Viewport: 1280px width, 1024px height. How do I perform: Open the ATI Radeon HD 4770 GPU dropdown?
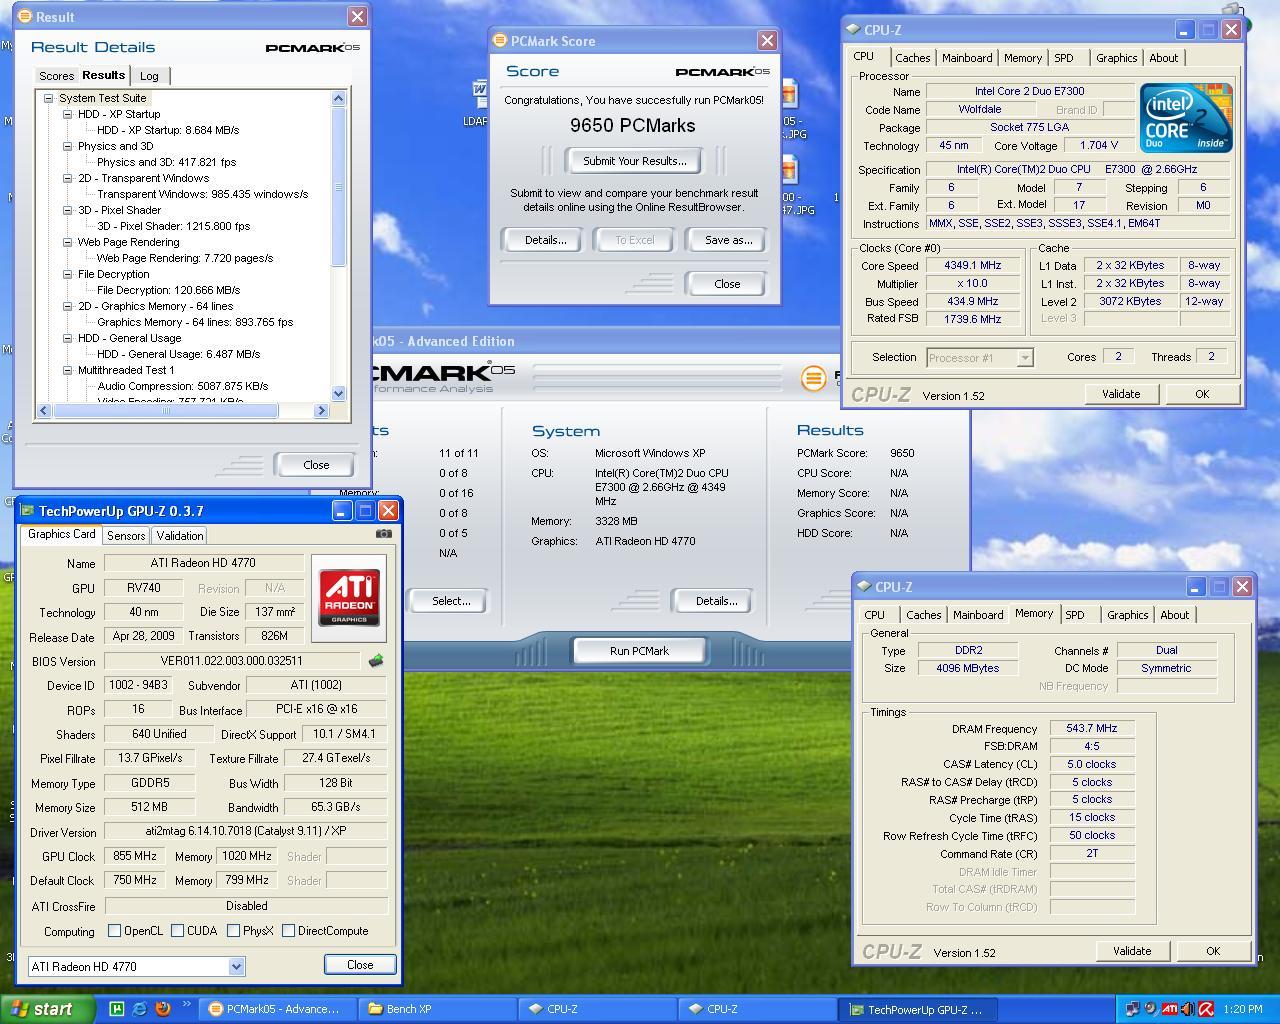pyautogui.click(x=236, y=966)
